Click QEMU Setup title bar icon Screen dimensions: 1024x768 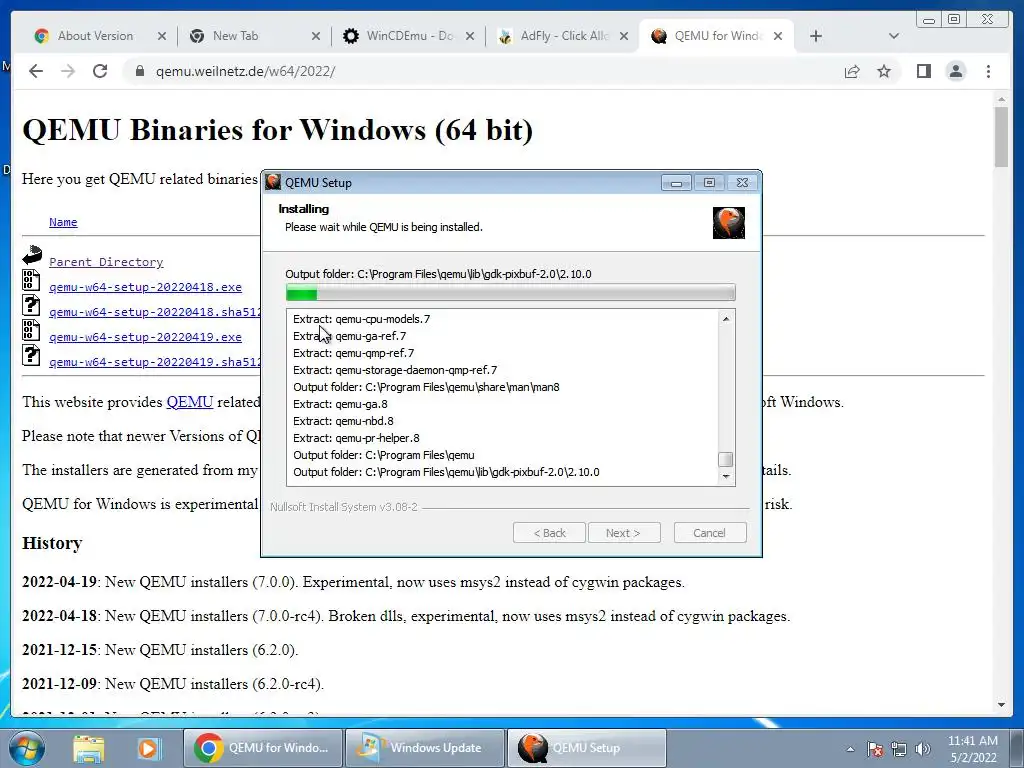[x=273, y=182]
